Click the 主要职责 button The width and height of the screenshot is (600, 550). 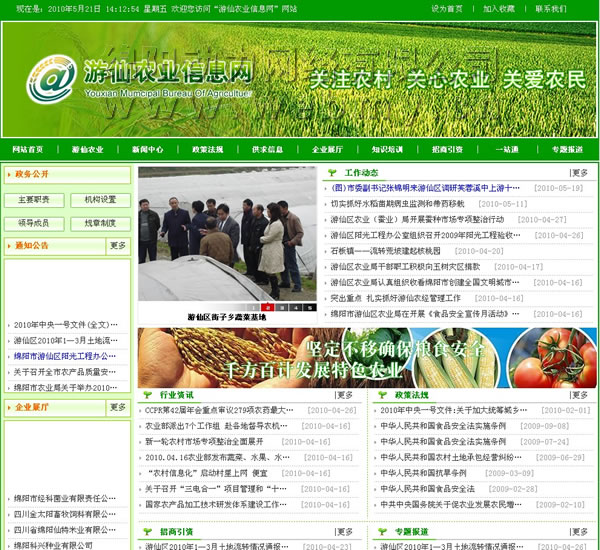[34, 200]
